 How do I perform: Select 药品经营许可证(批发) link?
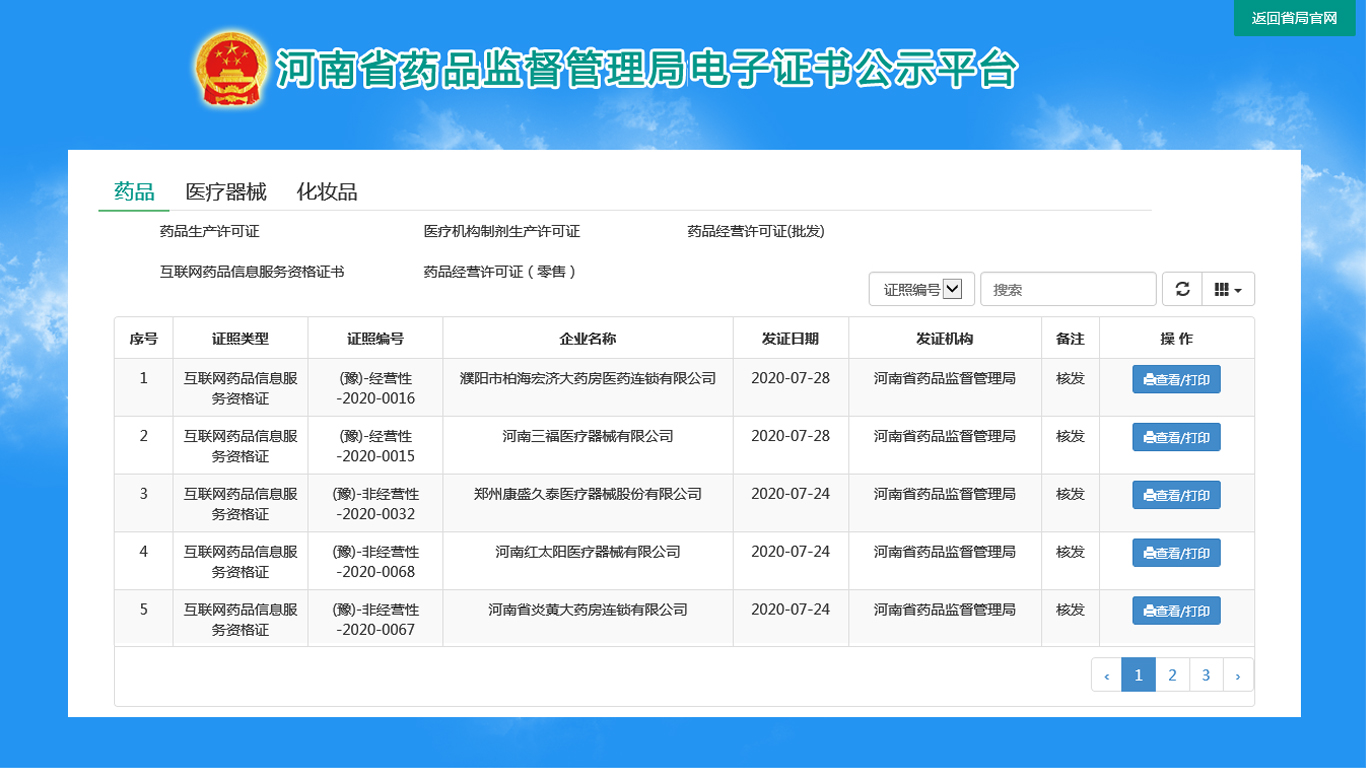point(755,232)
